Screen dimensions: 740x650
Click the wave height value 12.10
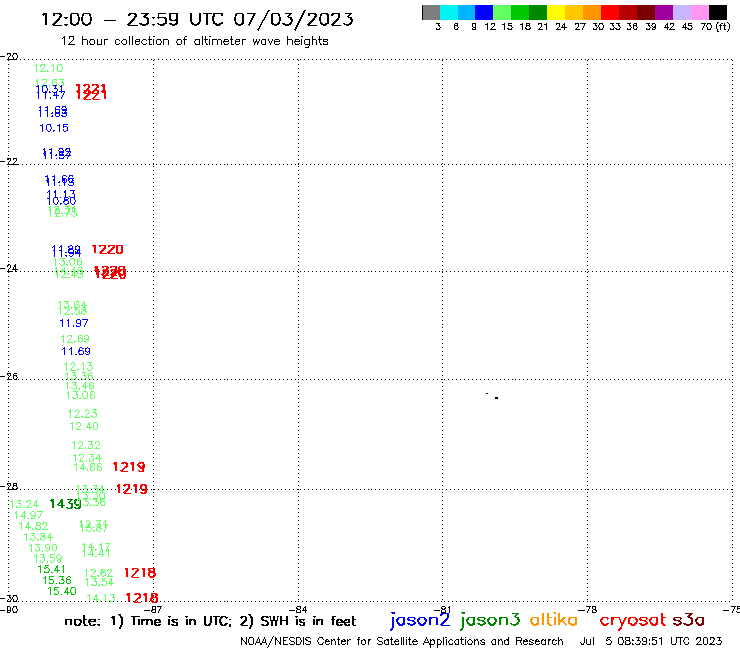pos(48,68)
